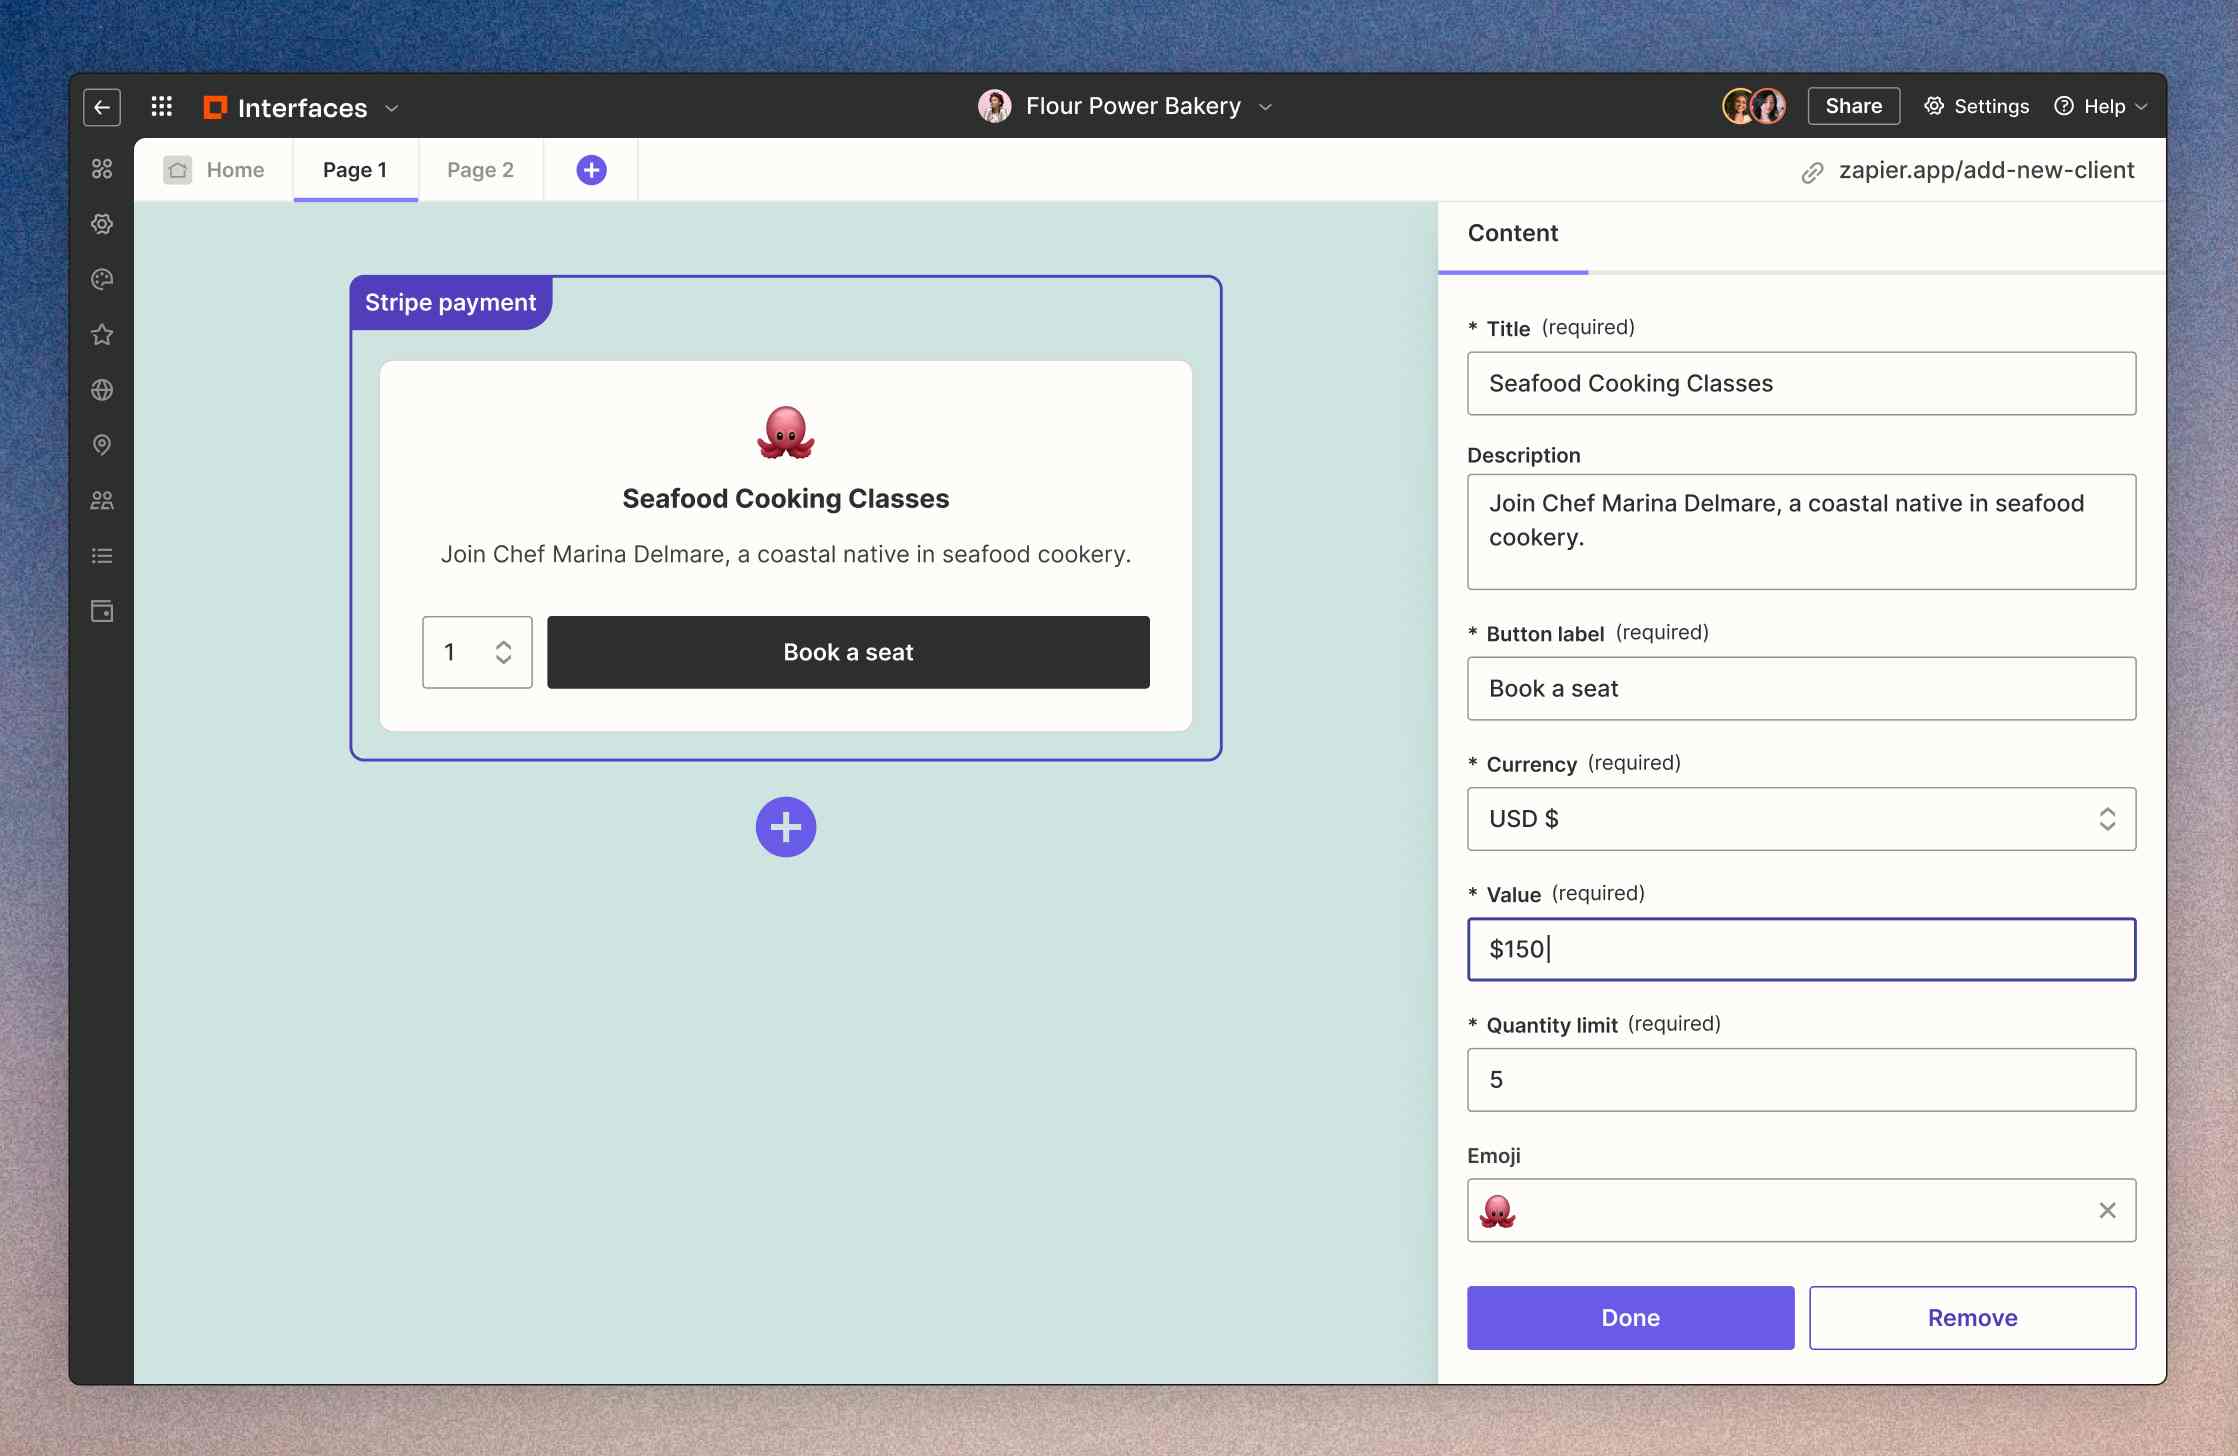Click the Book a seat button
2238x1456 pixels.
(x=848, y=652)
